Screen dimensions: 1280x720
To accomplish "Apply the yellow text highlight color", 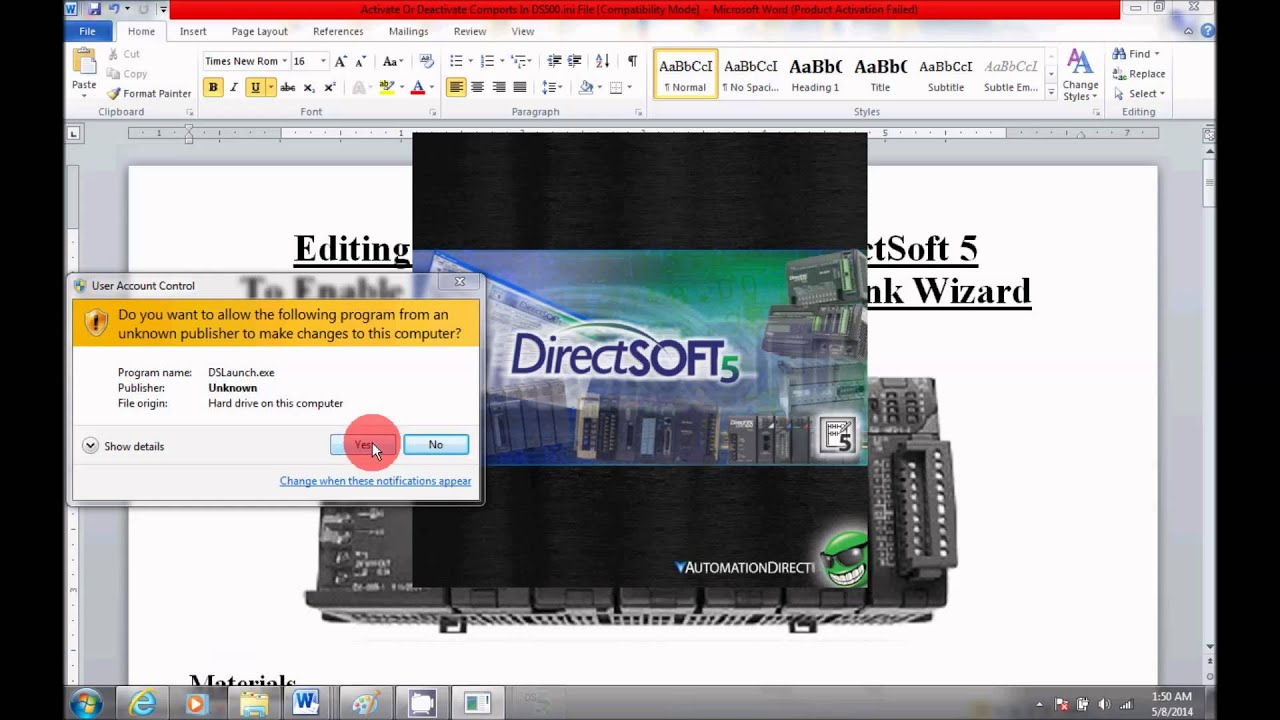I will click(387, 87).
